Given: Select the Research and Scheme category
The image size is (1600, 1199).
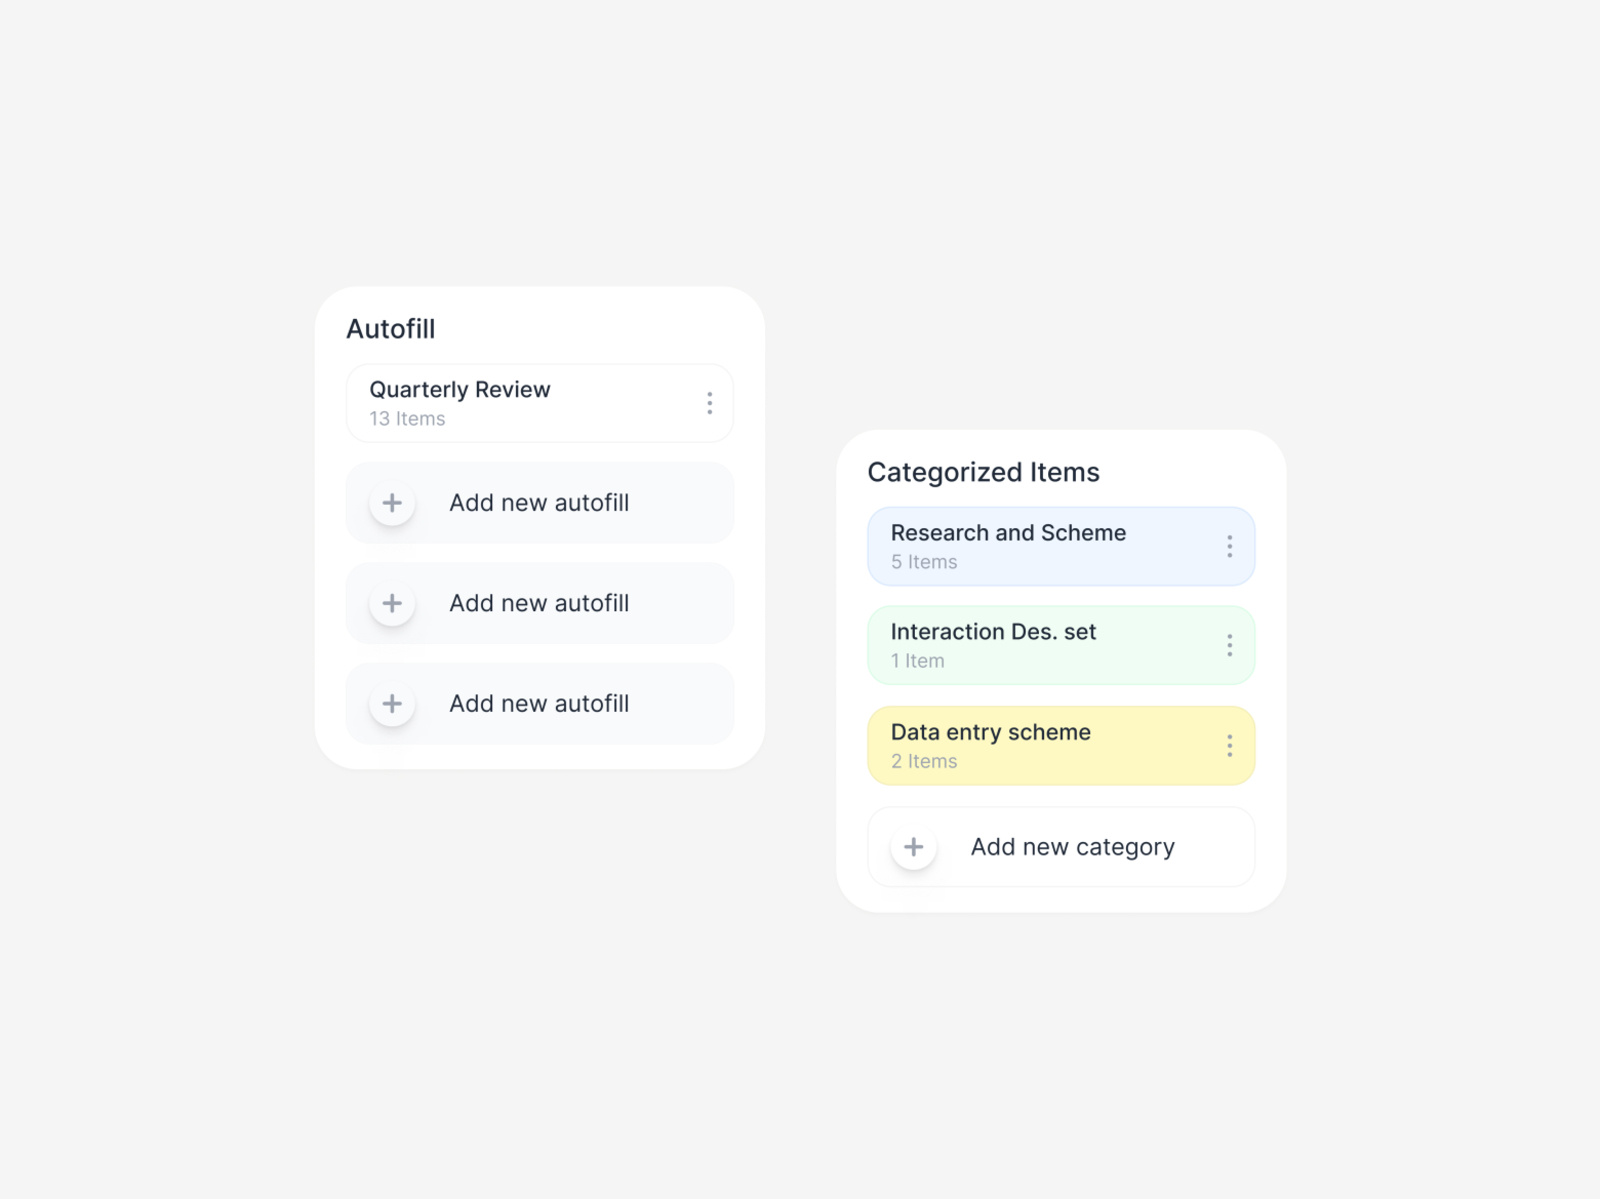Looking at the screenshot, I should click(x=1050, y=546).
